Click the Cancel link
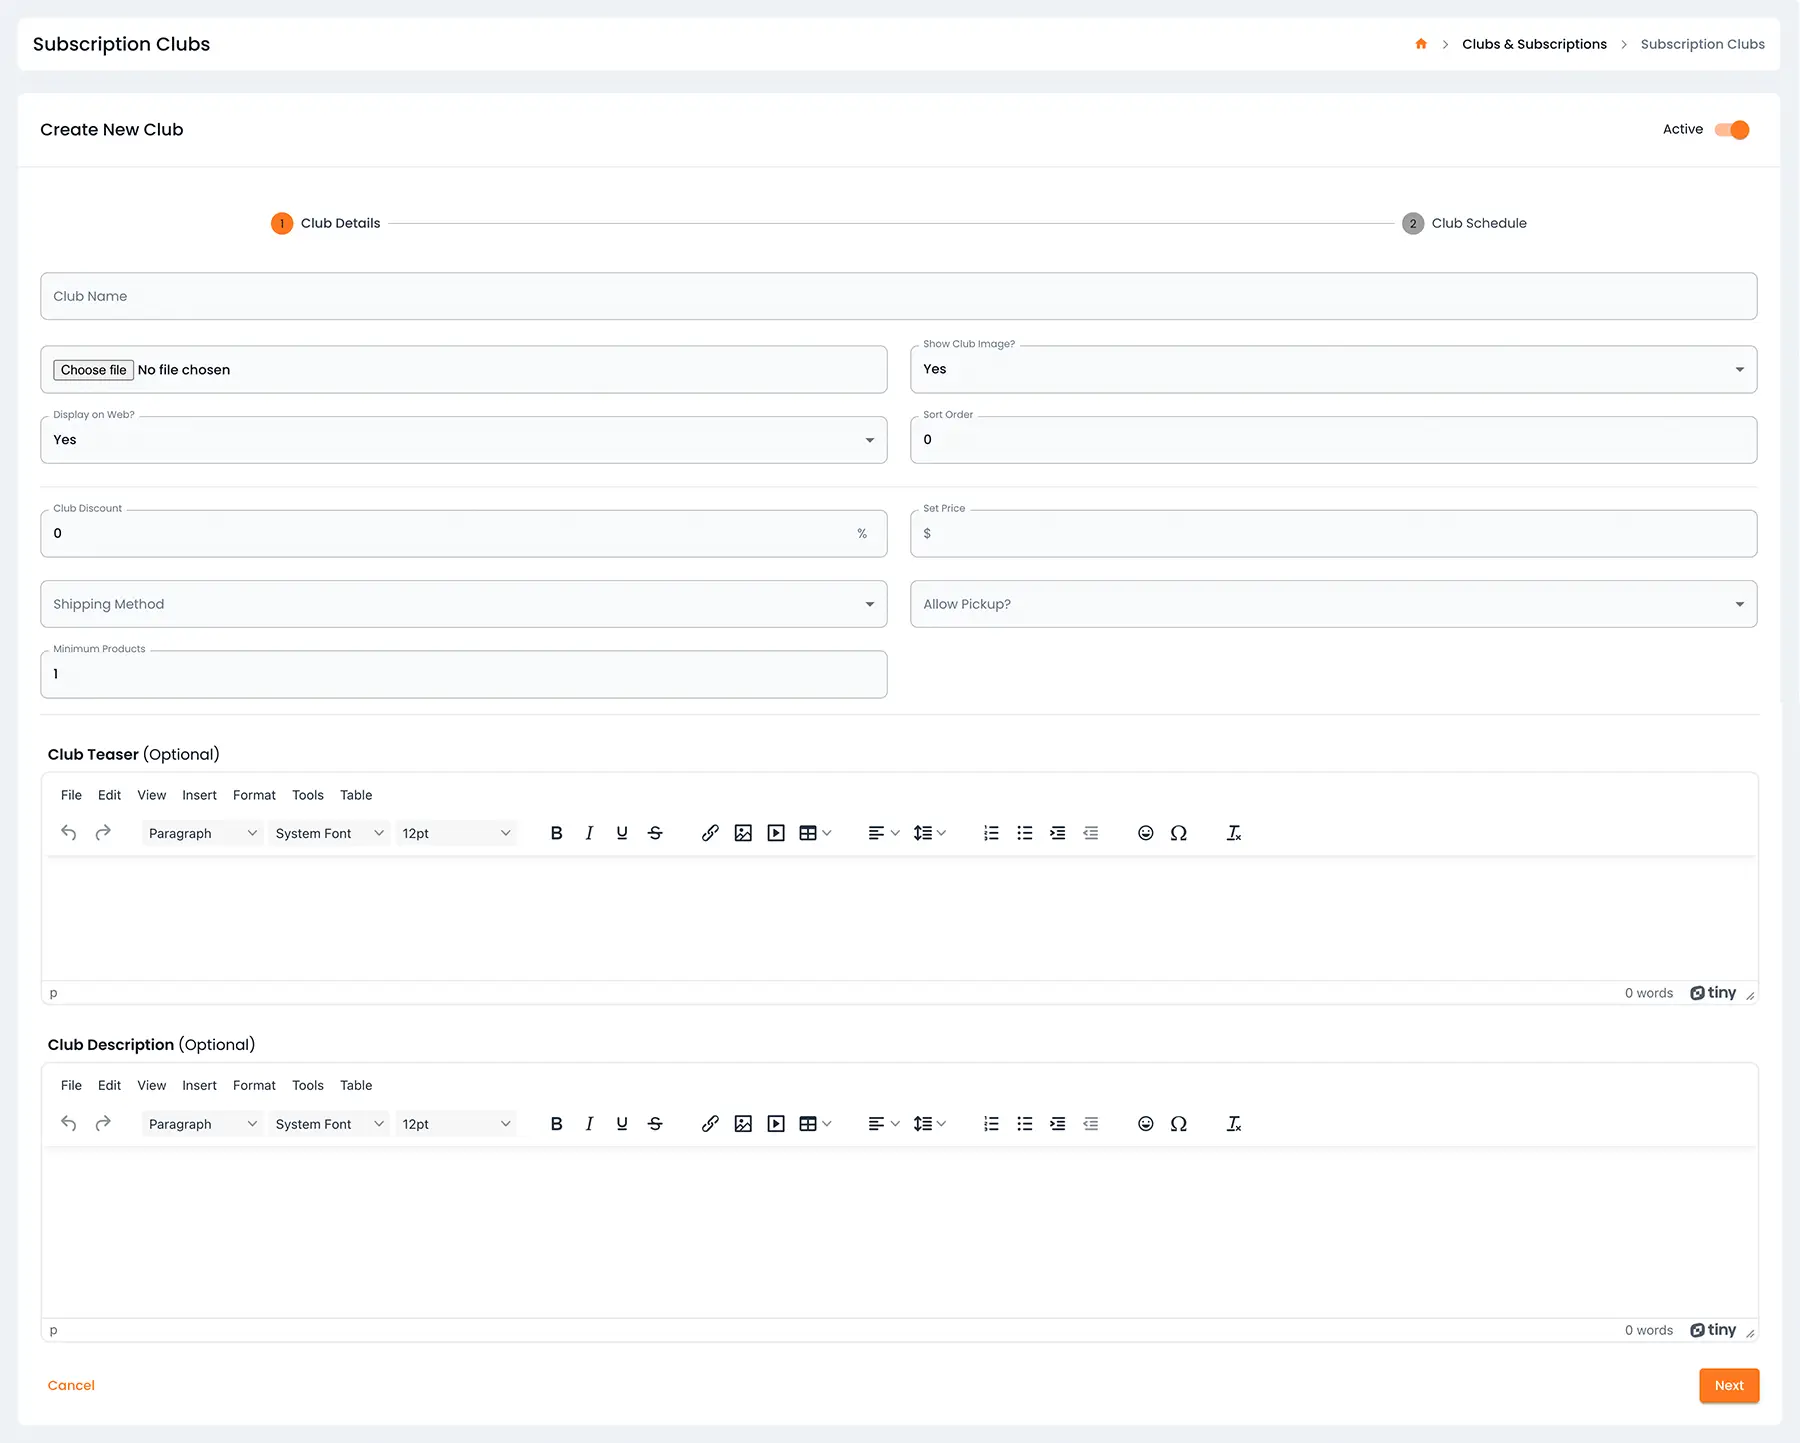1800x1444 pixels. click(x=71, y=1386)
